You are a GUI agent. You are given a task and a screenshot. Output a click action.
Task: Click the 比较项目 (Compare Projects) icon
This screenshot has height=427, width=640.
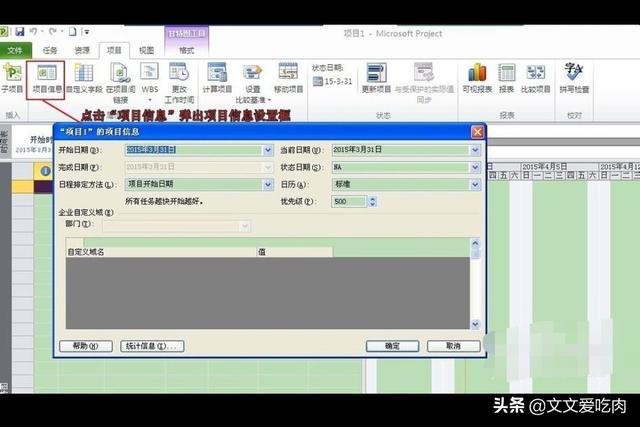[x=537, y=78]
